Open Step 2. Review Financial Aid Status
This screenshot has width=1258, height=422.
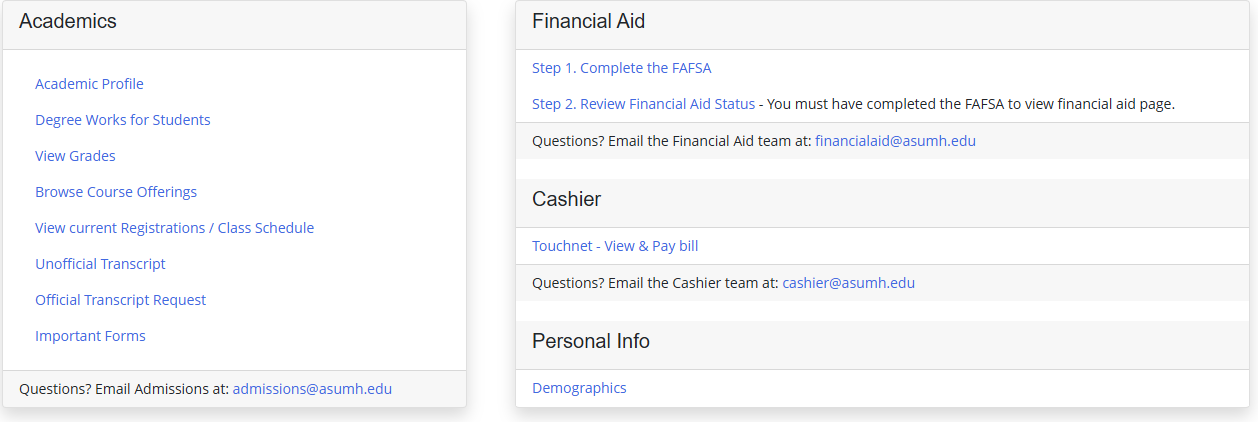[643, 104]
